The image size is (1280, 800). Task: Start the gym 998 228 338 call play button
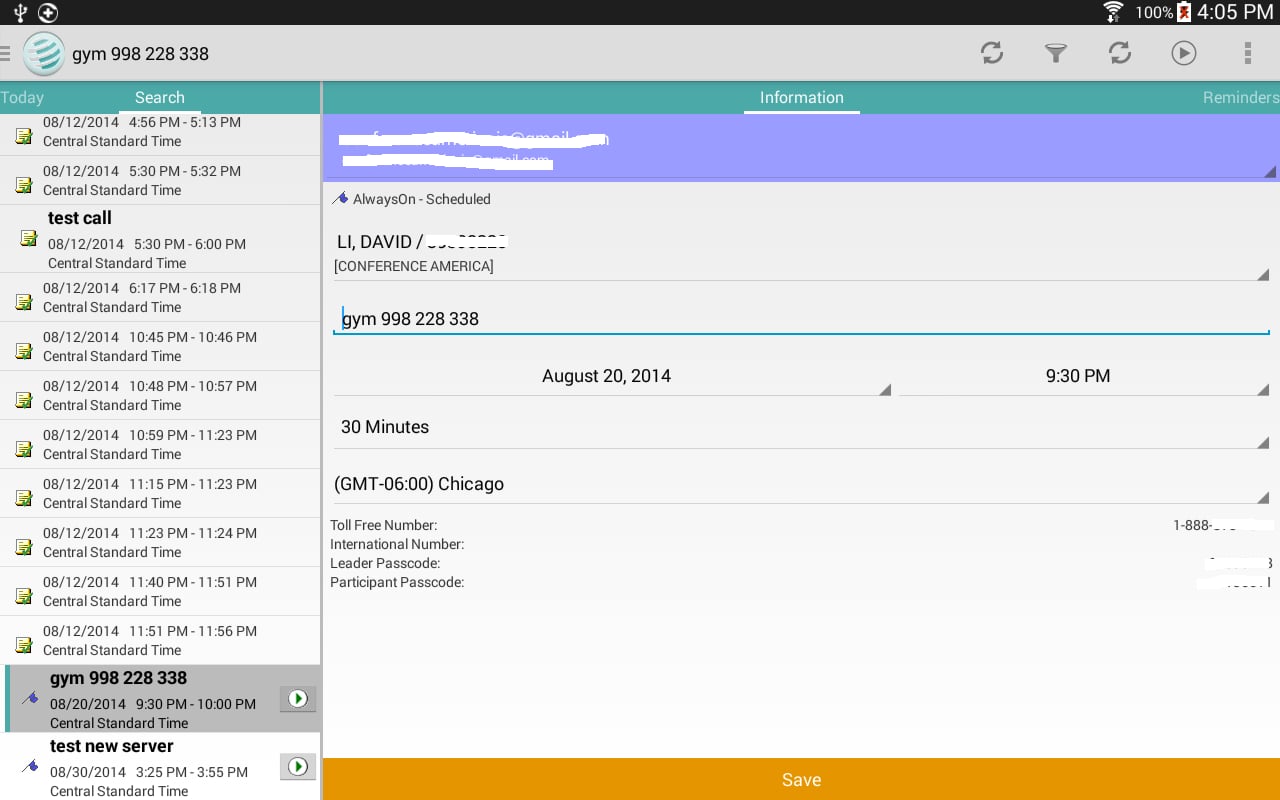point(298,699)
